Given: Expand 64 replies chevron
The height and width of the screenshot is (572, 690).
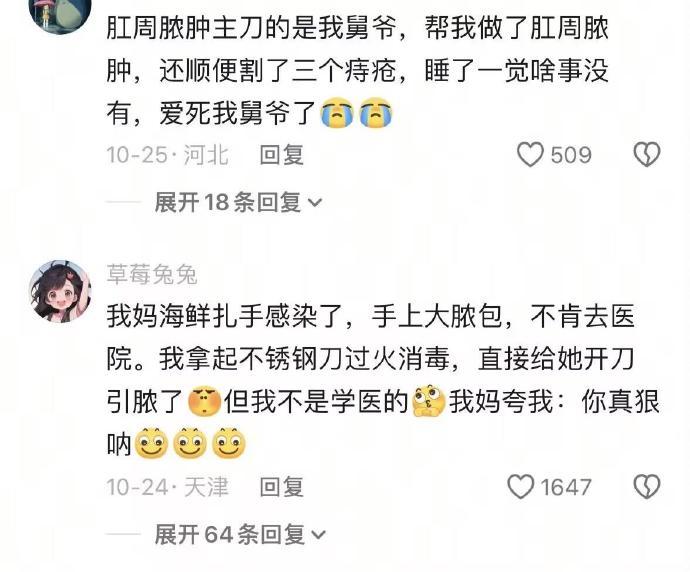Looking at the screenshot, I should click(318, 535).
